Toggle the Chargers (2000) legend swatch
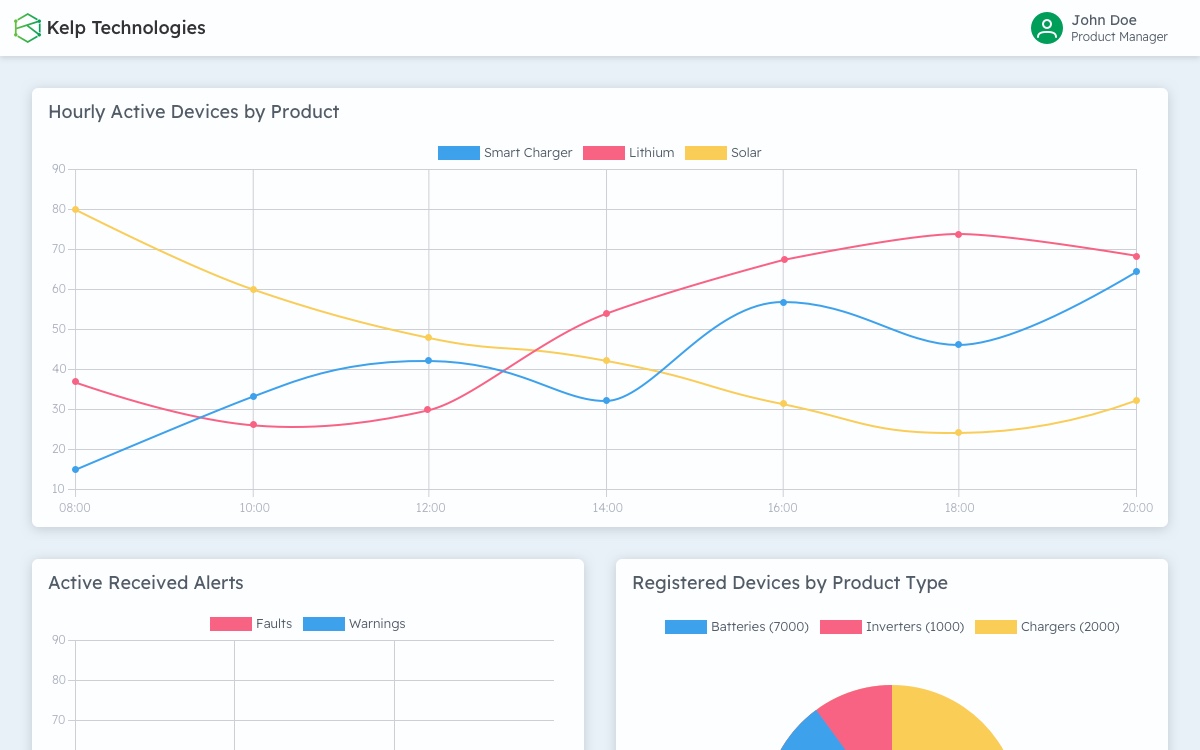Image resolution: width=1200 pixels, height=750 pixels. [996, 627]
